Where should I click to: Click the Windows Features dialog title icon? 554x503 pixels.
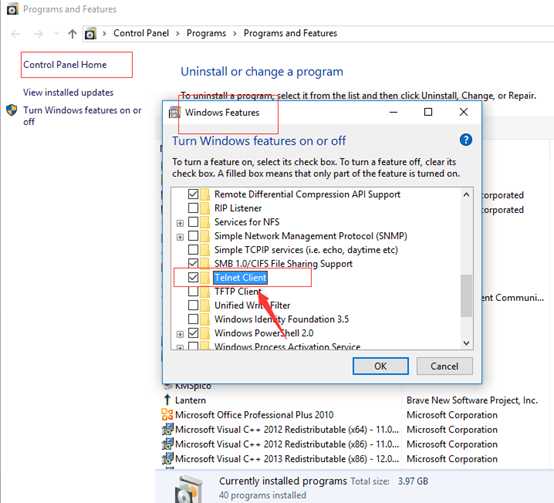[174, 112]
